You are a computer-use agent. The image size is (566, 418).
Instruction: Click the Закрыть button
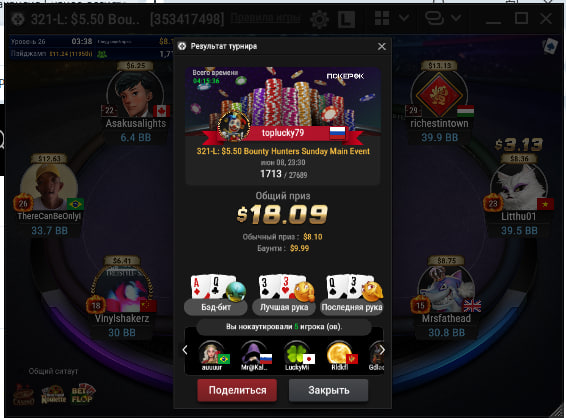coord(328,390)
